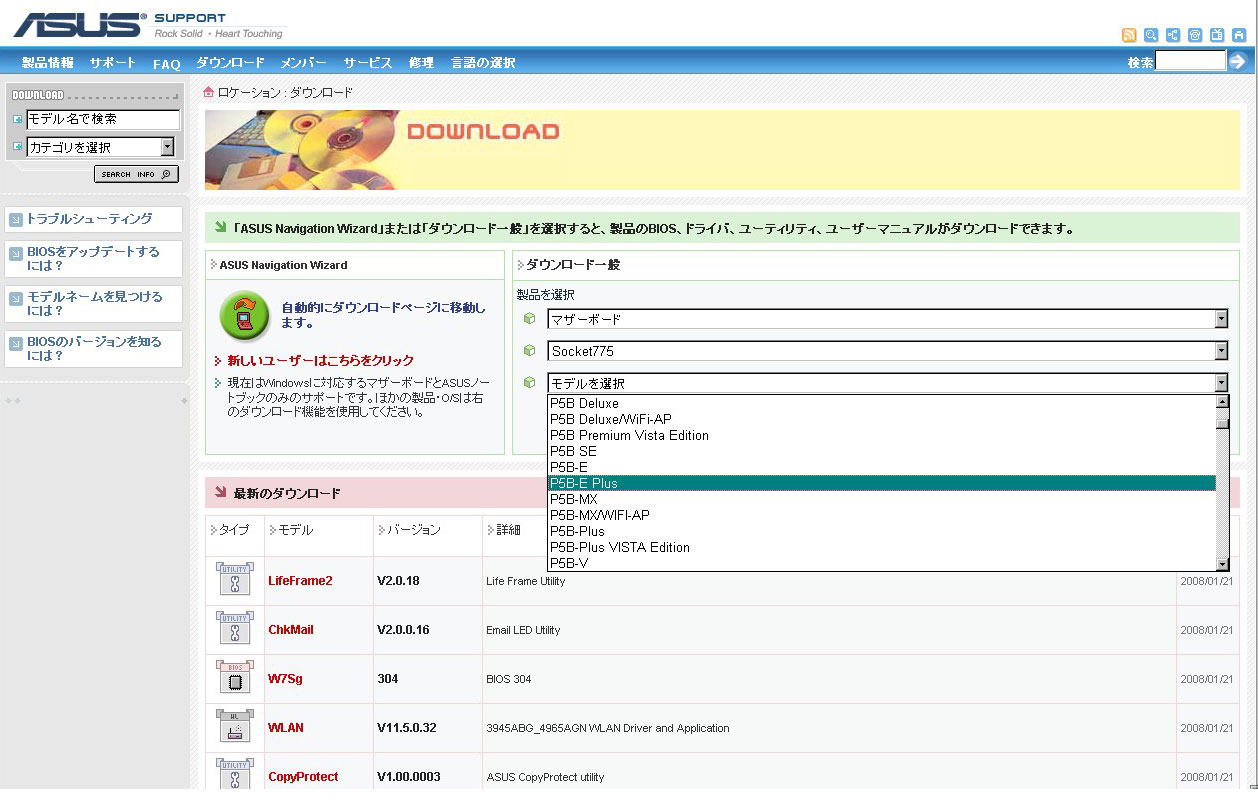Image resolution: width=1258 pixels, height=809 pixels.
Task: Click the WLAN driver icon
Action: pyautogui.click(x=235, y=727)
